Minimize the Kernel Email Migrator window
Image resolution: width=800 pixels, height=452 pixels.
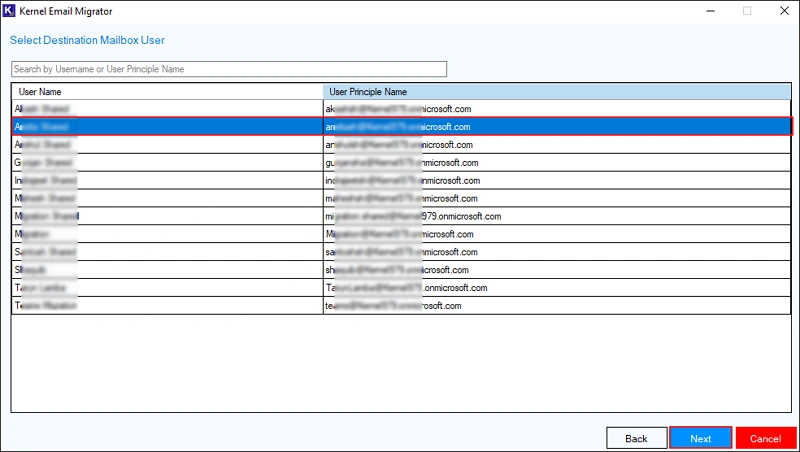[710, 11]
